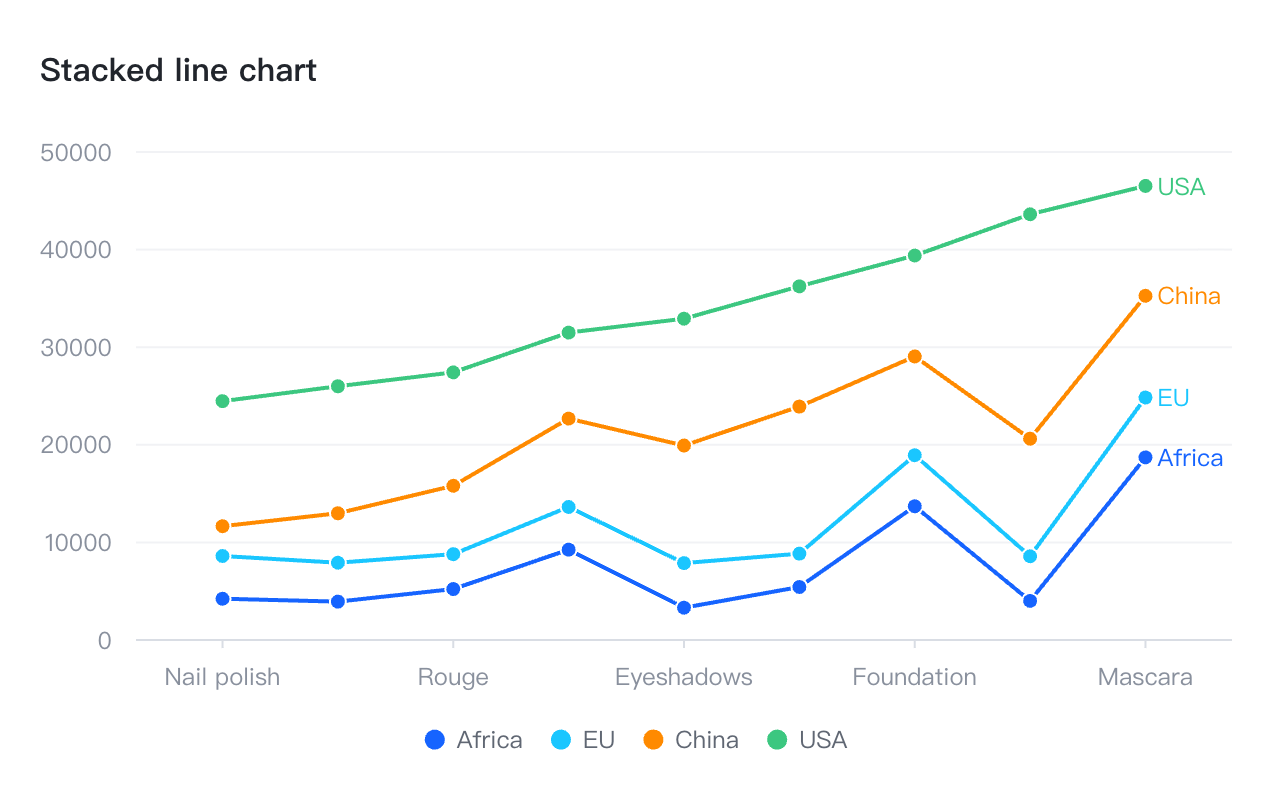The height and width of the screenshot is (800, 1272).
Task: Click the China legend label text
Action: [x=707, y=740]
